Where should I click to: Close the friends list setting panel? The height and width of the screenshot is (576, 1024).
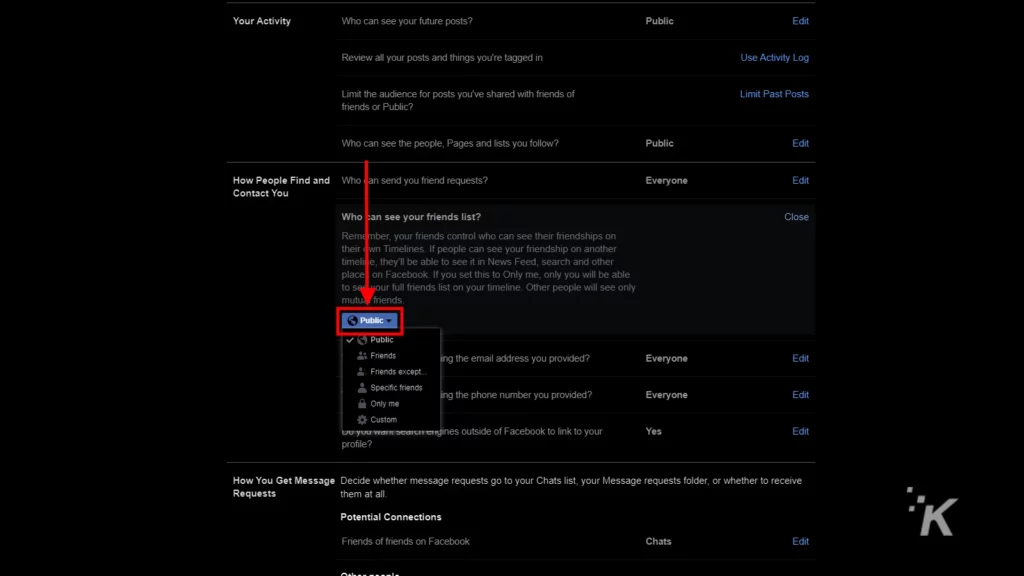click(796, 217)
